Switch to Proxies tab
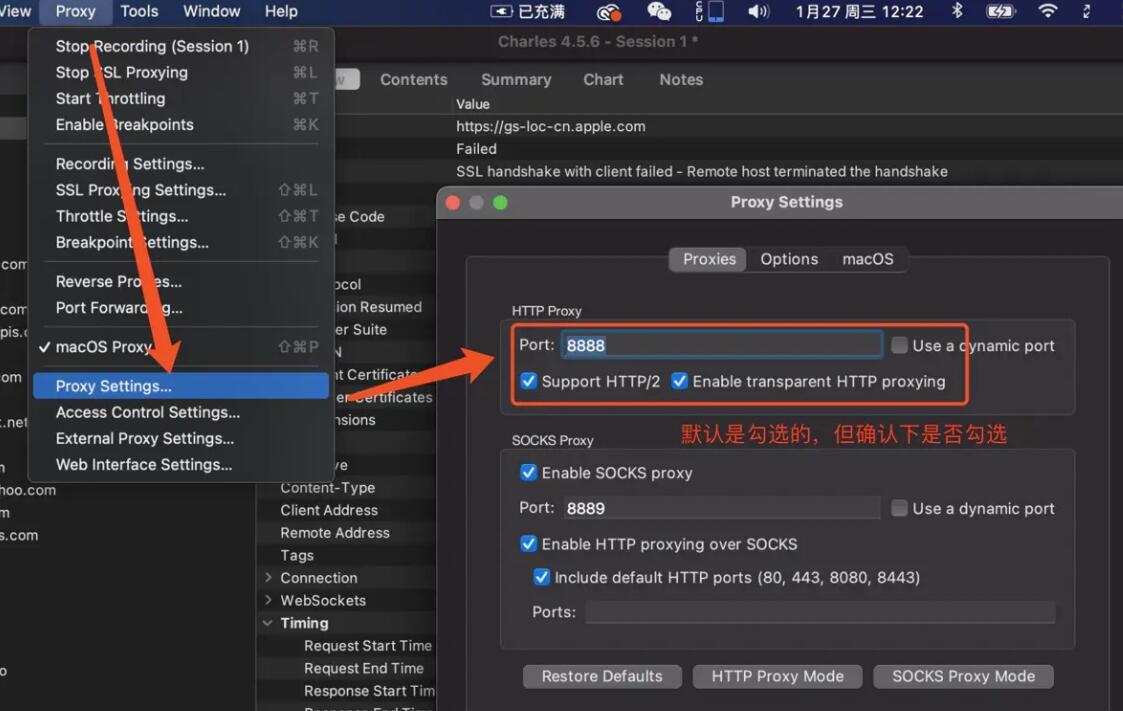Image resolution: width=1123 pixels, height=711 pixels. (708, 259)
